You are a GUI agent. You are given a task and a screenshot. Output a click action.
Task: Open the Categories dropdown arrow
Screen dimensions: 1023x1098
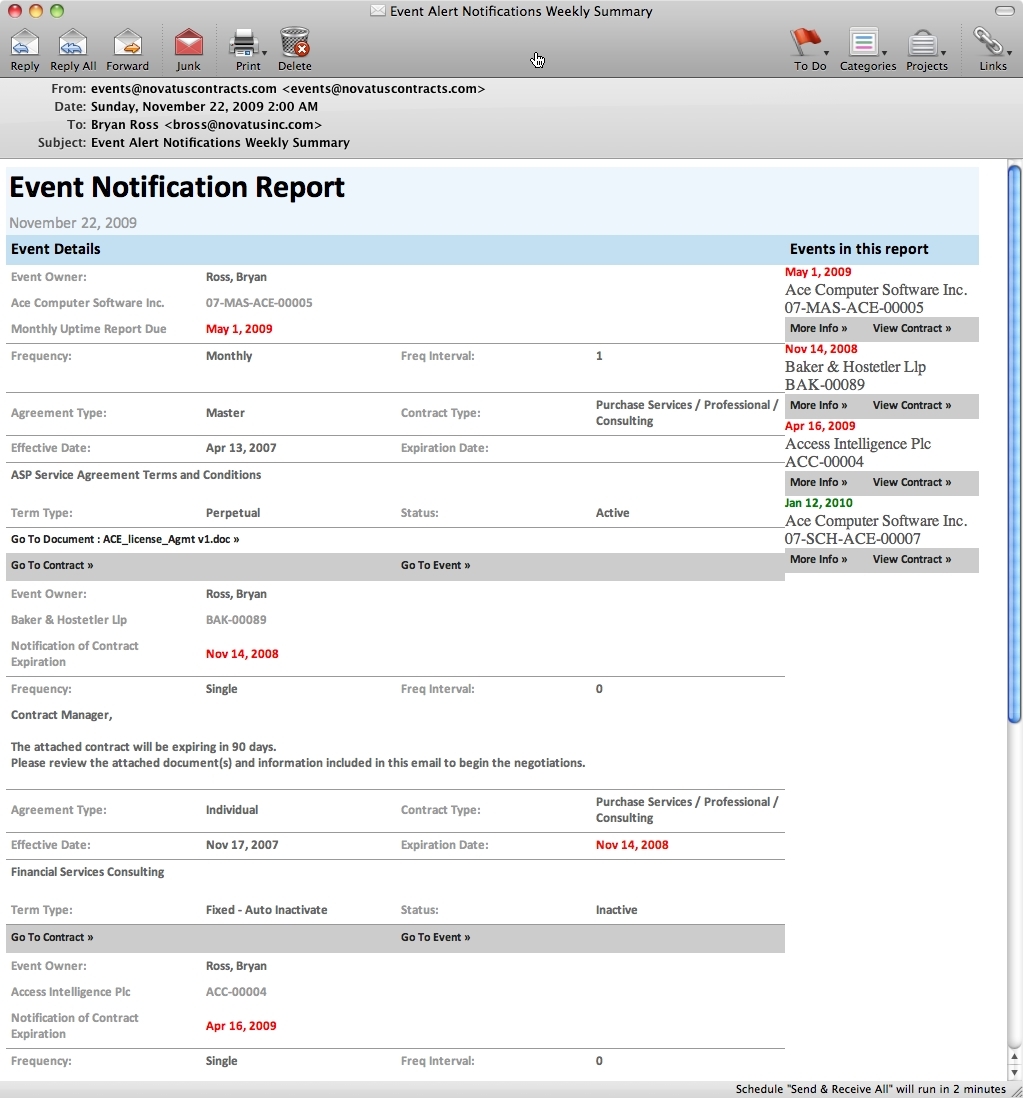(x=884, y=53)
